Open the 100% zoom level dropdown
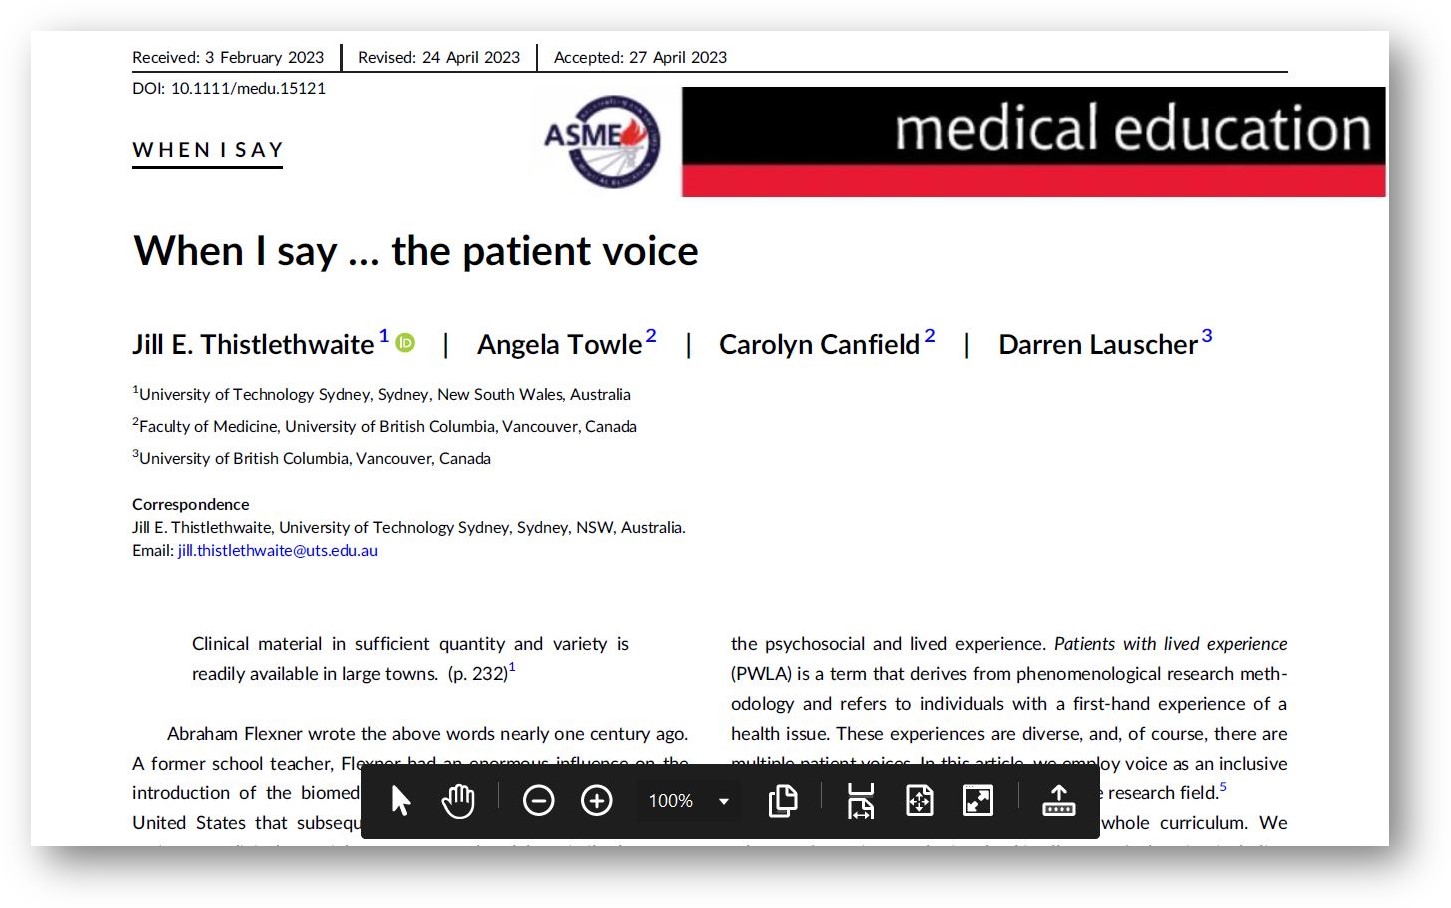Image resolution: width=1451 pixels, height=908 pixels. pos(723,801)
